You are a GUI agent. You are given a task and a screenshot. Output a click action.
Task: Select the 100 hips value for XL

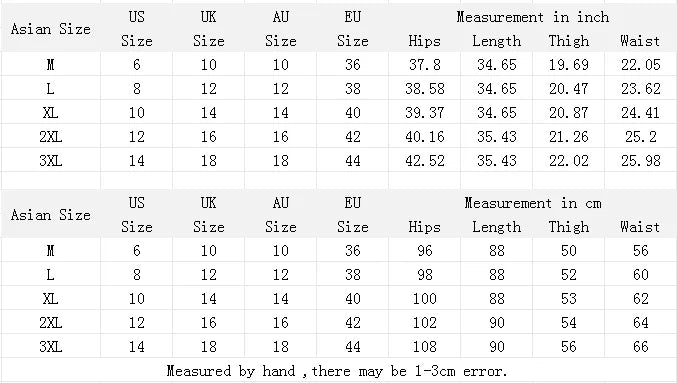425,299
